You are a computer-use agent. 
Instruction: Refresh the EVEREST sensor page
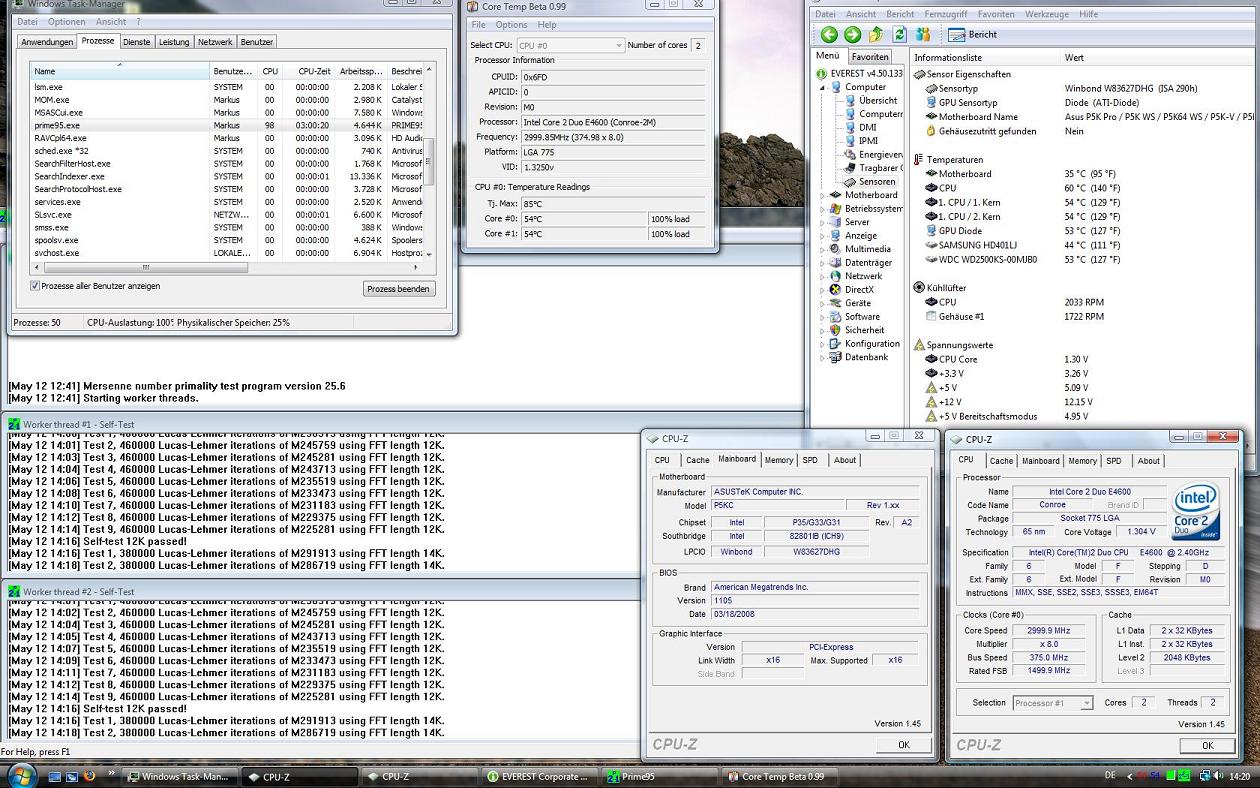899,35
